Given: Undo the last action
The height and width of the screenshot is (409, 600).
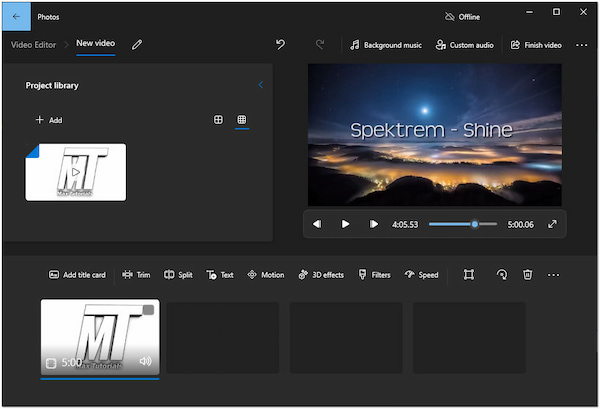Looking at the screenshot, I should [x=280, y=45].
